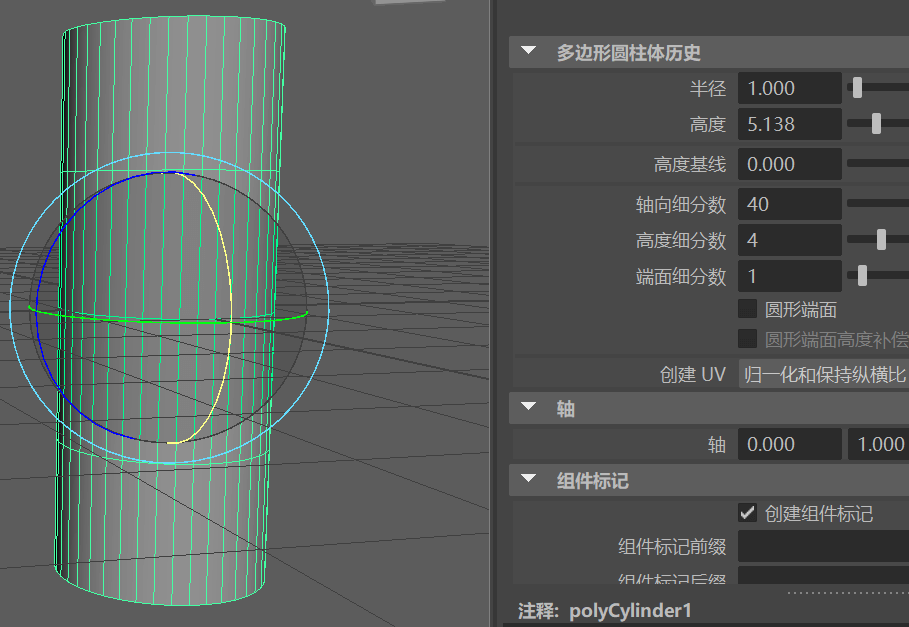Collapse the 轴 section
The image size is (909, 627).
coord(528,406)
